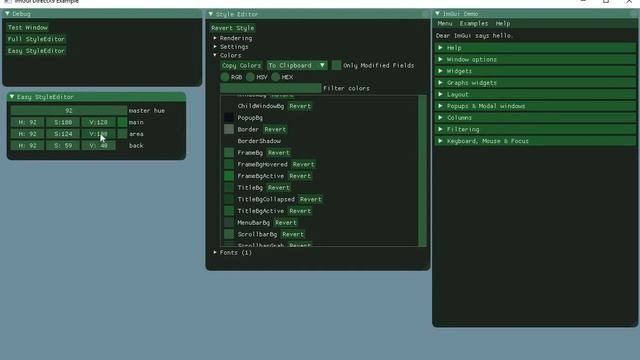
Task: Open the Easy StyleEditor button in Debug
Action: (x=36, y=51)
